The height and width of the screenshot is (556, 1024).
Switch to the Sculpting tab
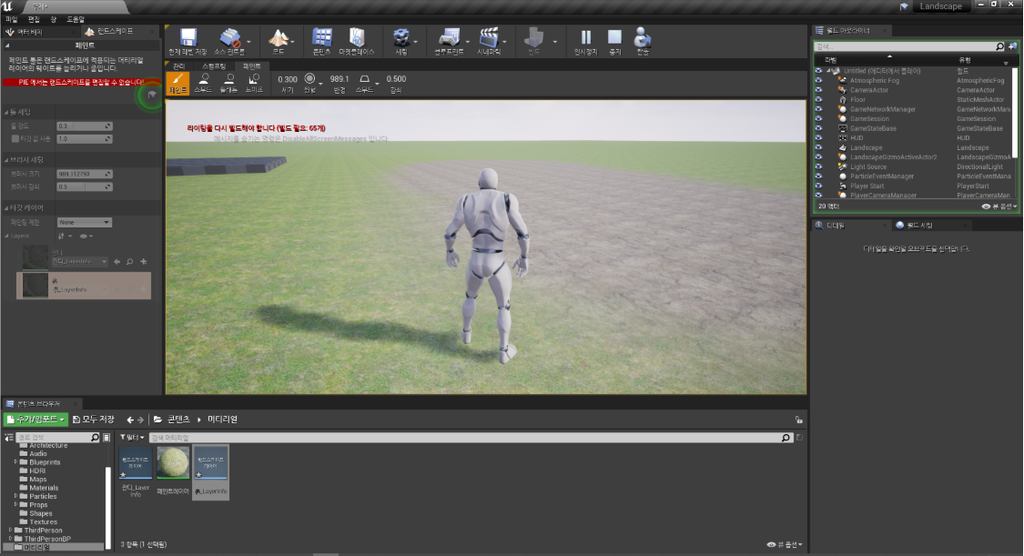(x=214, y=66)
